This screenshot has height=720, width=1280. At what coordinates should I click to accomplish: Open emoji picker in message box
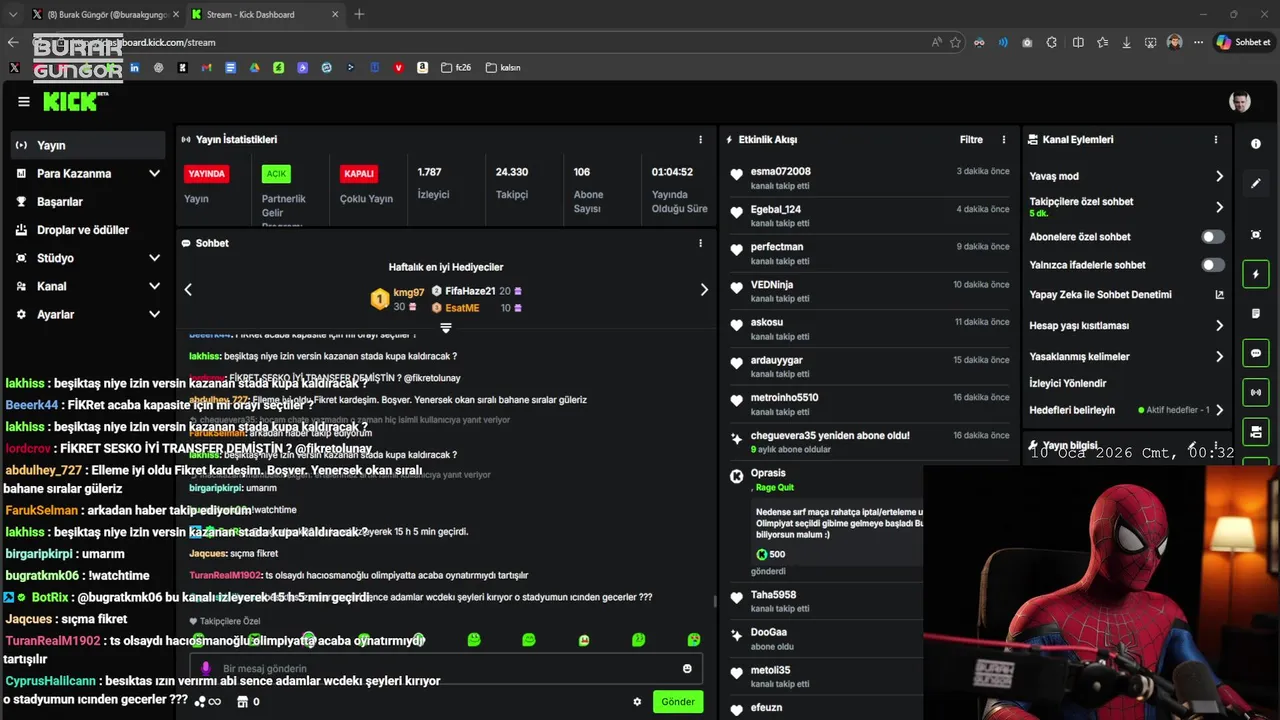click(687, 668)
